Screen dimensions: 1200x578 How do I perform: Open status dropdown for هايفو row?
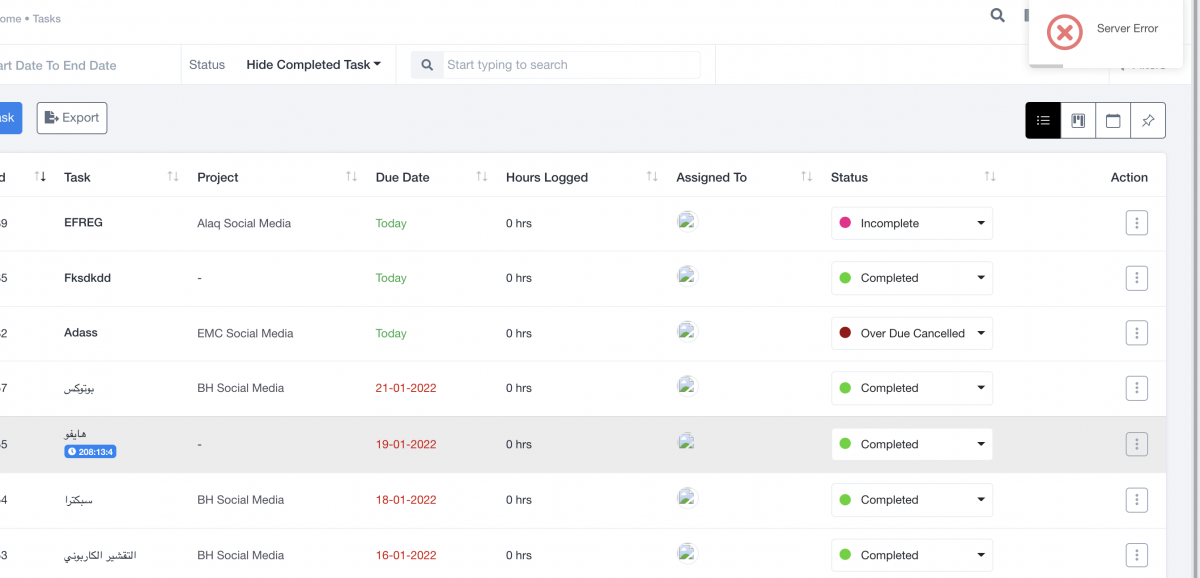[912, 444]
